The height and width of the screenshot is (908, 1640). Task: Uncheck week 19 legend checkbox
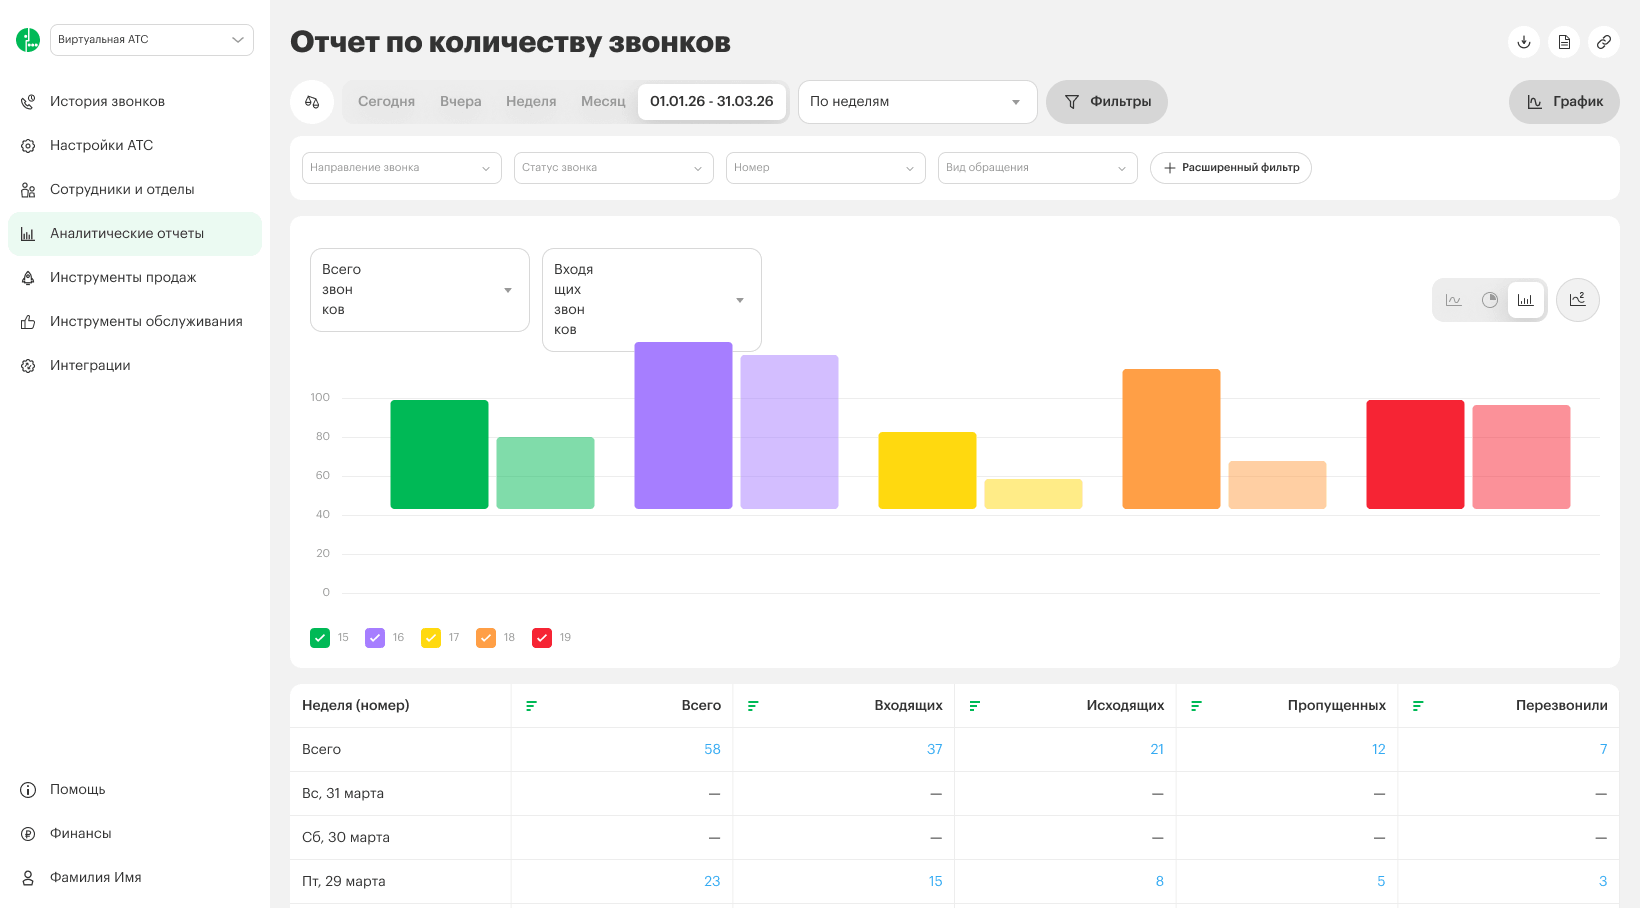542,638
